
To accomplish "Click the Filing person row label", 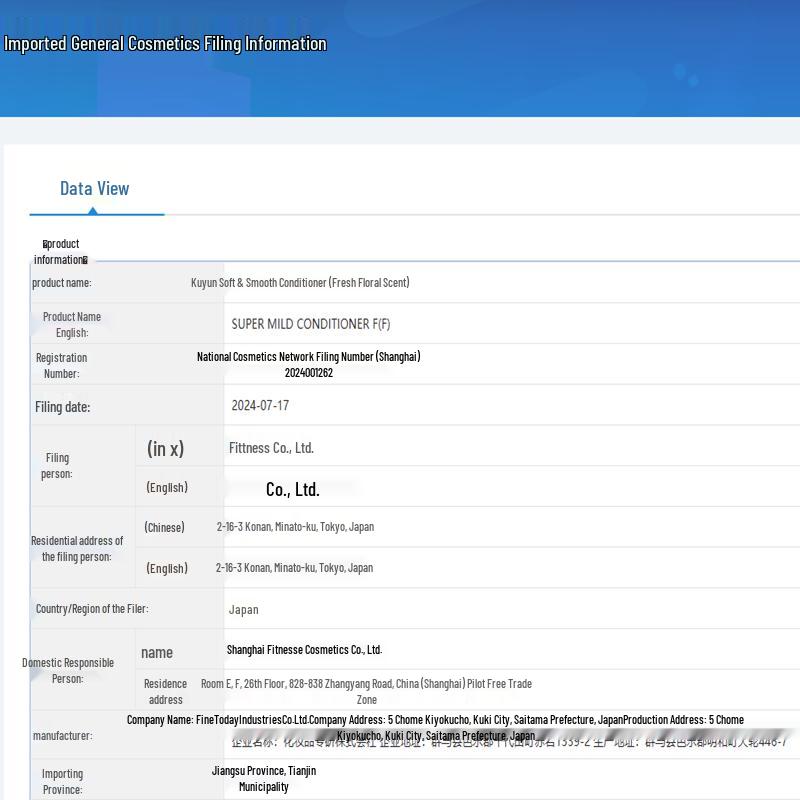I will [57, 466].
